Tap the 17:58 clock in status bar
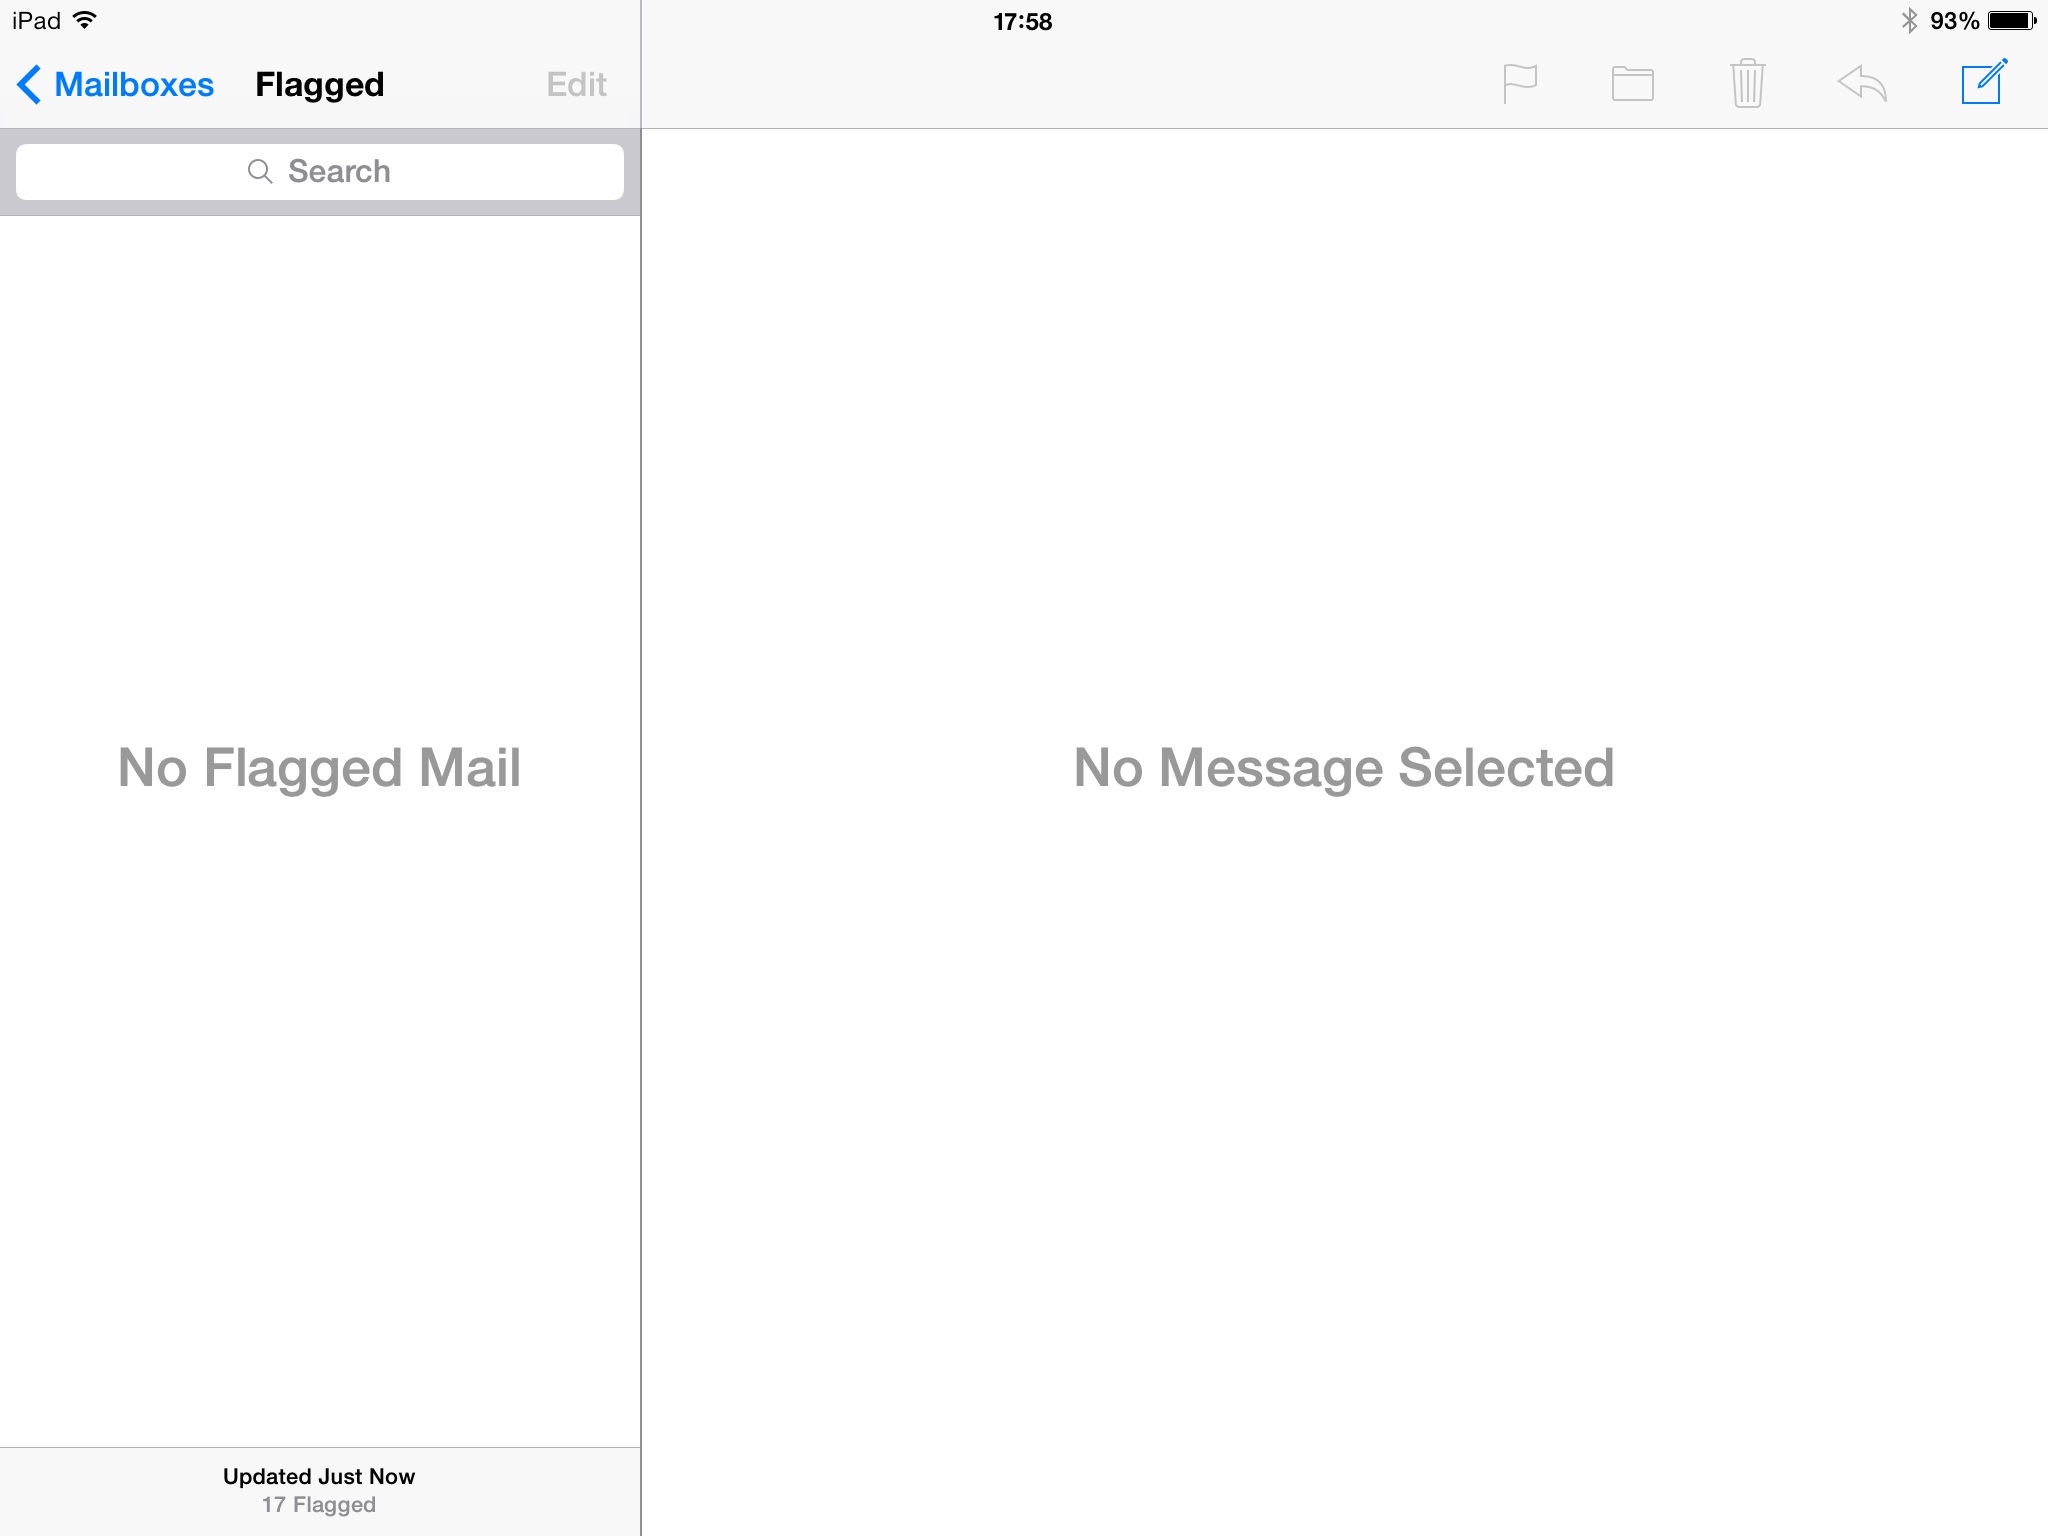2048x1536 pixels. pos(1022,21)
